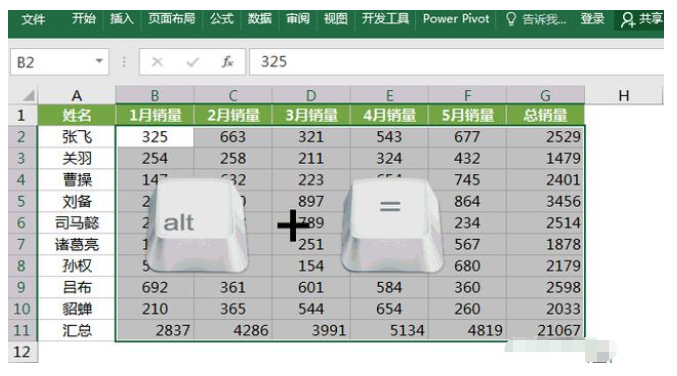Click the insert function fx icon
Viewport: 677px width, 376px height.
(x=228, y=62)
